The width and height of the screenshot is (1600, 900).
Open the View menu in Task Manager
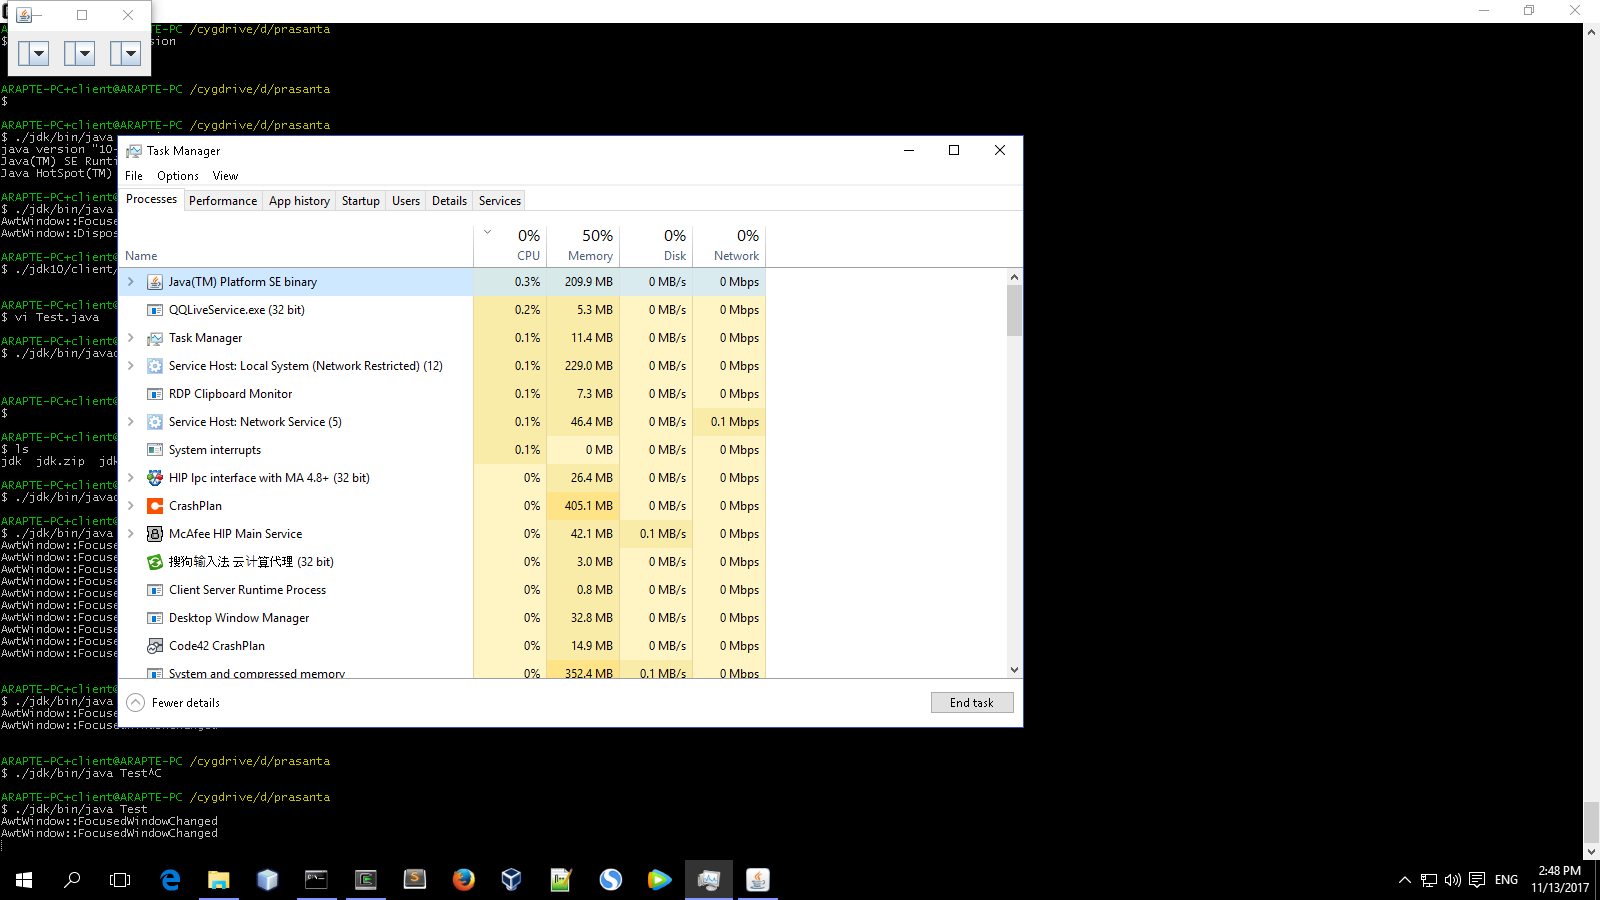[225, 176]
